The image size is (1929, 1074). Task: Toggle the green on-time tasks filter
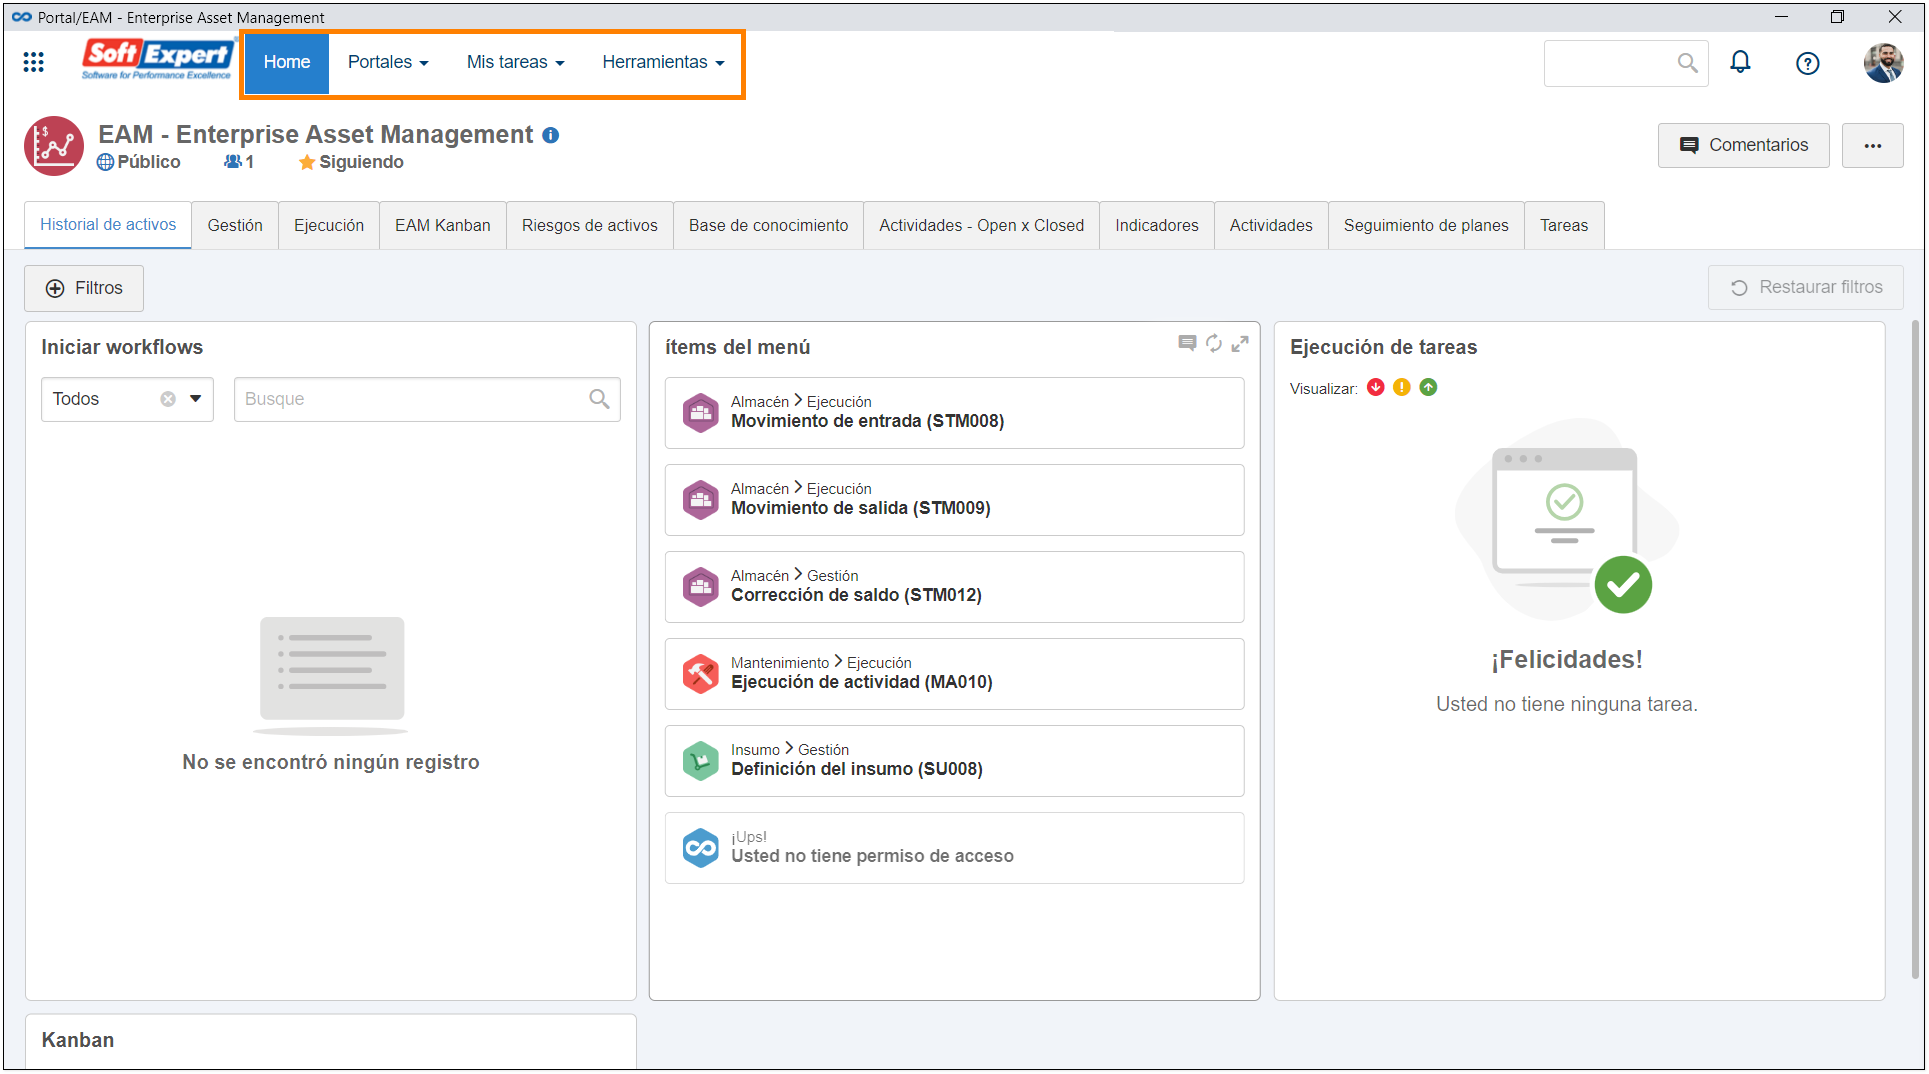coord(1428,388)
